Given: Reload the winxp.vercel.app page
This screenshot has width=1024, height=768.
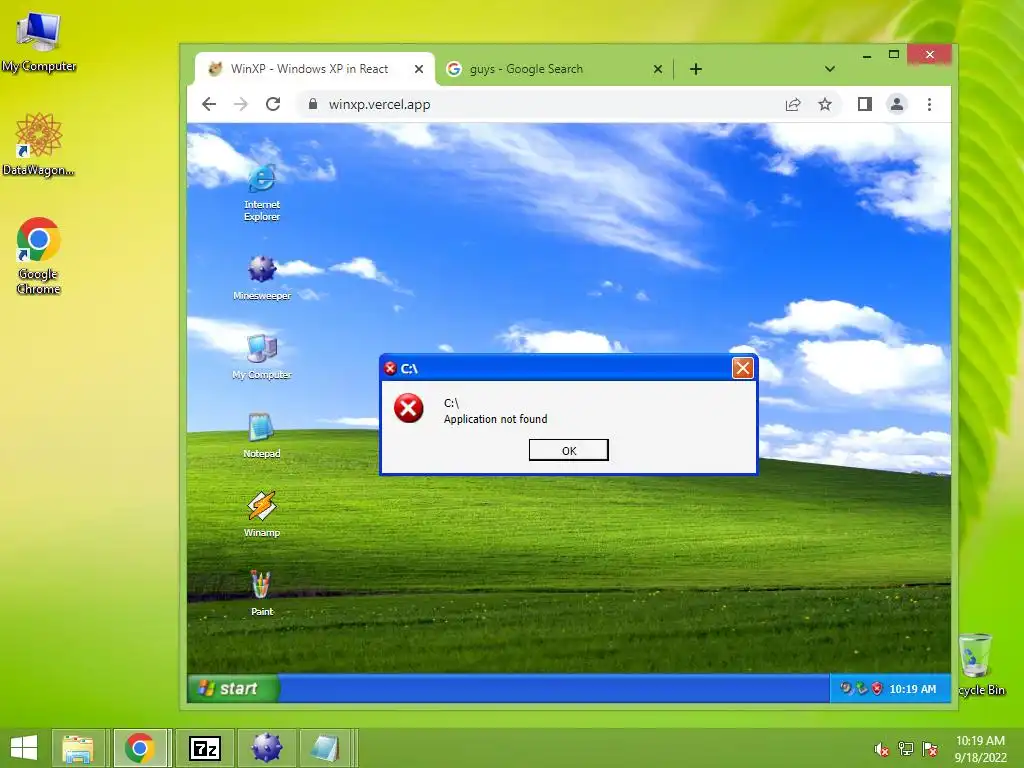Looking at the screenshot, I should [273, 104].
